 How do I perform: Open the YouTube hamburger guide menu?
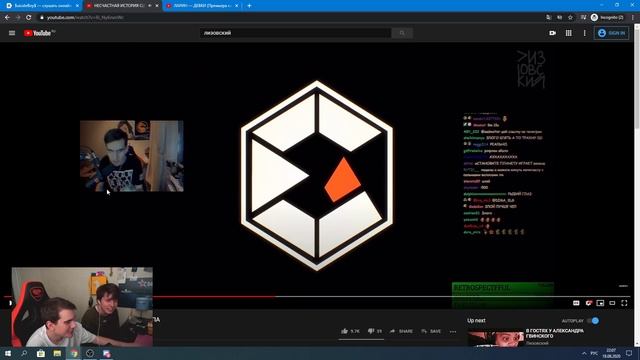12,33
